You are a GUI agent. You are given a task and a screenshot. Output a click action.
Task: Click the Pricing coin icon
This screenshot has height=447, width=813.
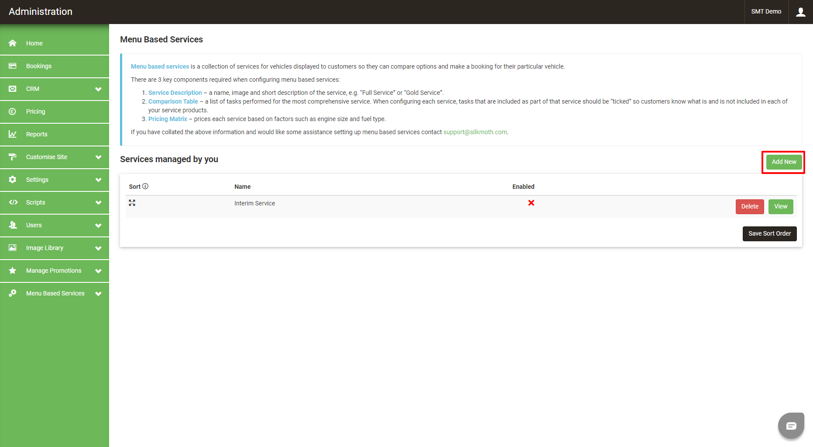click(12, 111)
